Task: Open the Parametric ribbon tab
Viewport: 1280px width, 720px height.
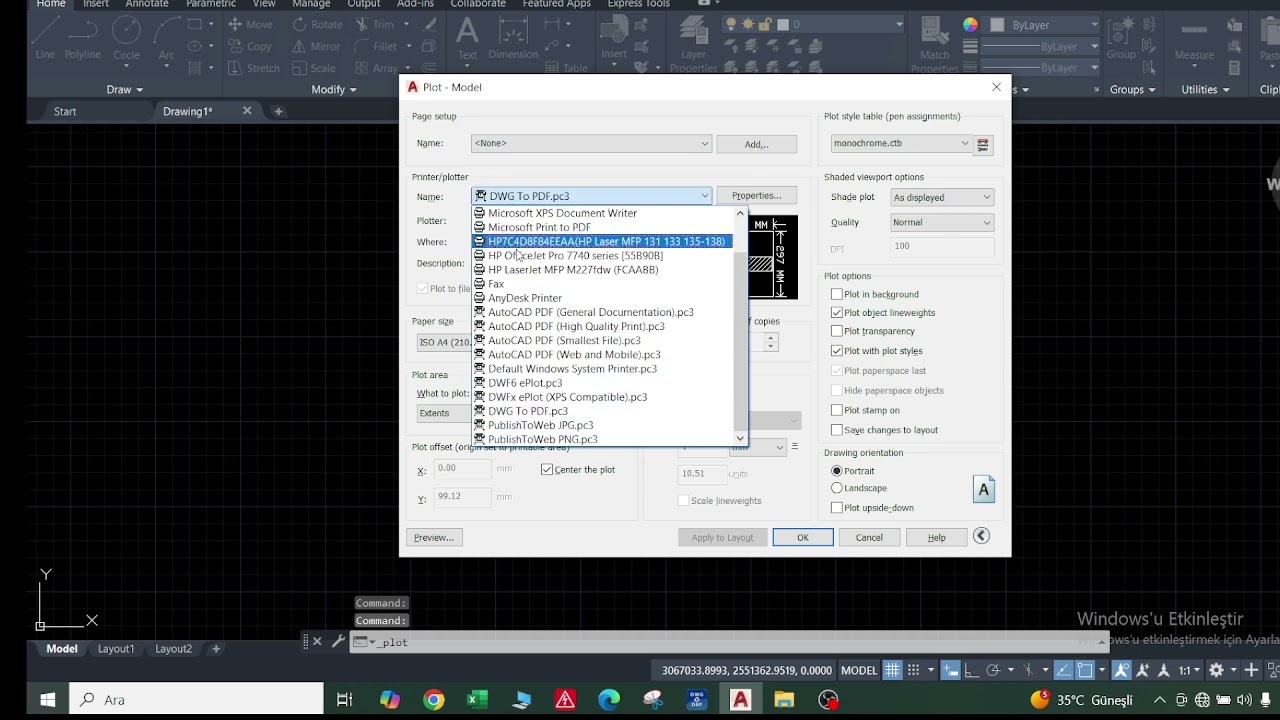Action: tap(211, 4)
